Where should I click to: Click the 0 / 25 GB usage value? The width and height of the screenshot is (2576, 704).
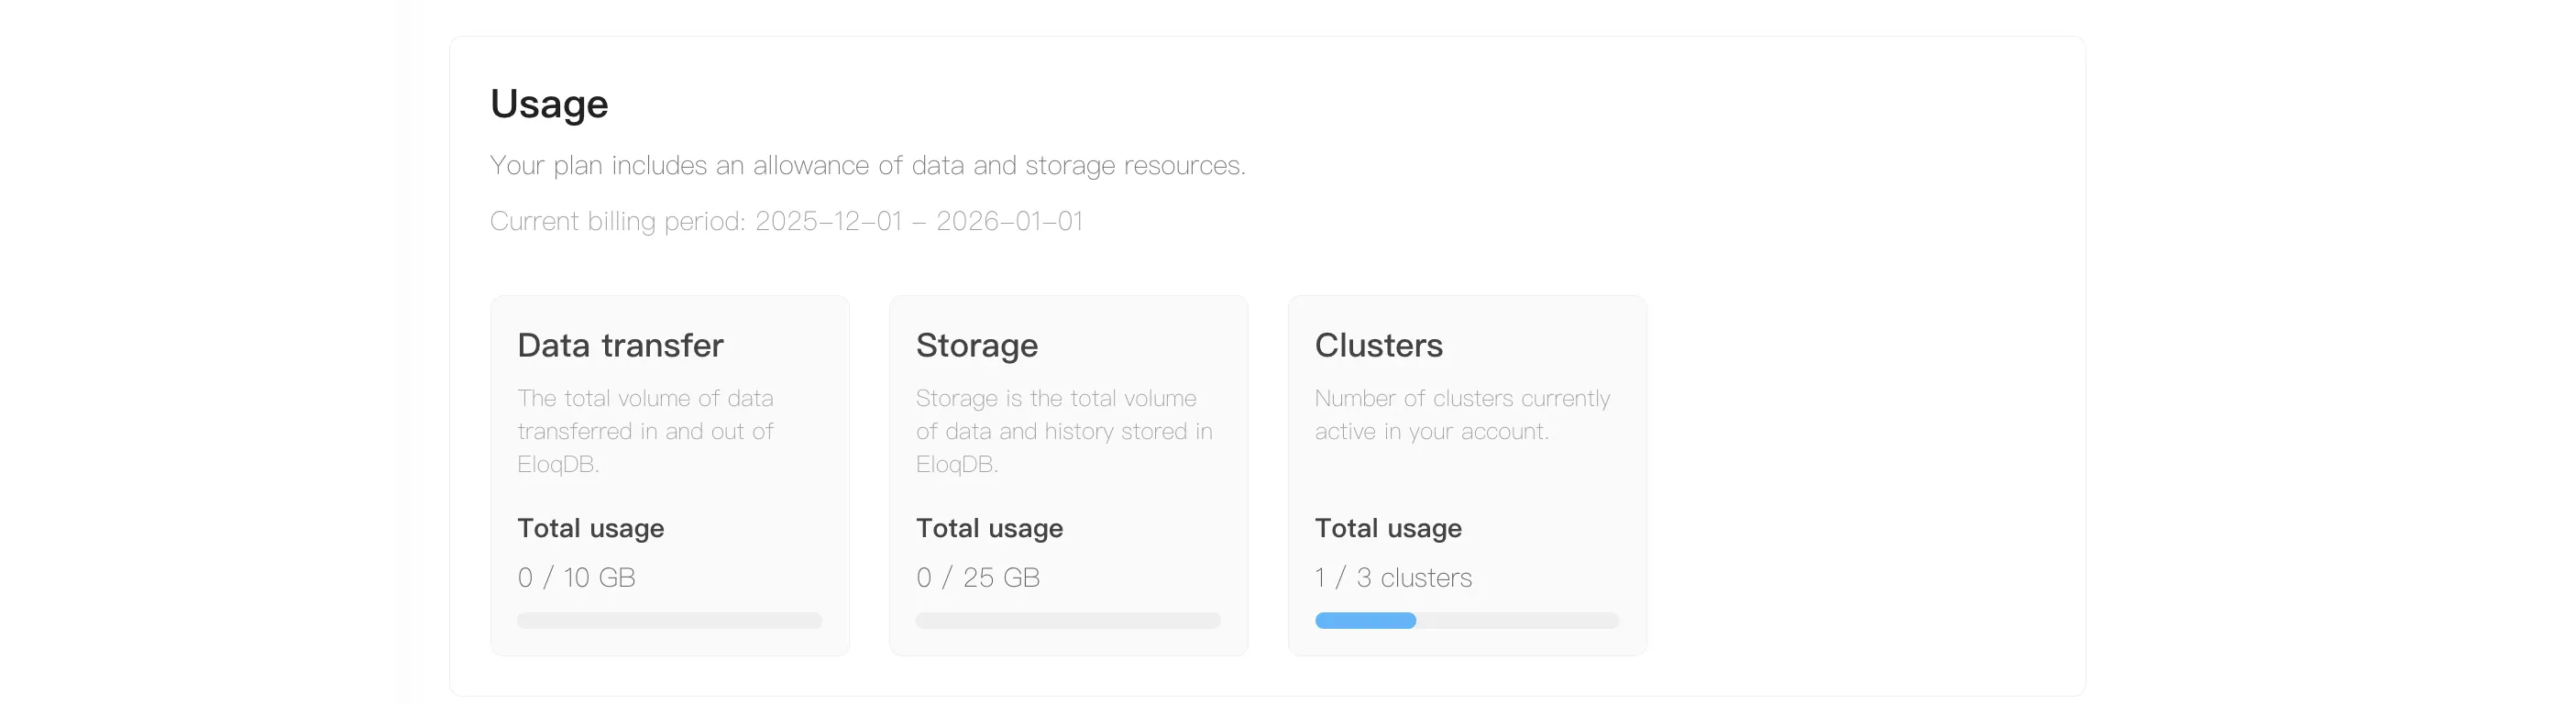977,578
